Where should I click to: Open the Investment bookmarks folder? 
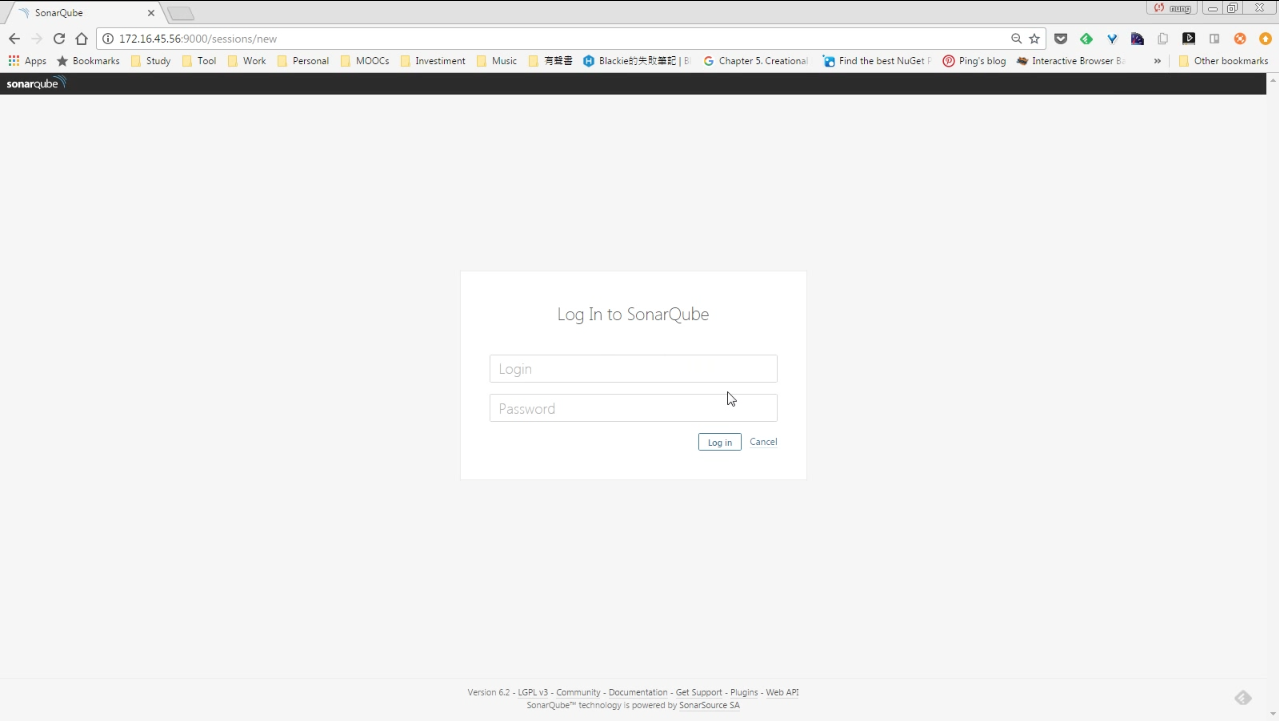point(433,61)
